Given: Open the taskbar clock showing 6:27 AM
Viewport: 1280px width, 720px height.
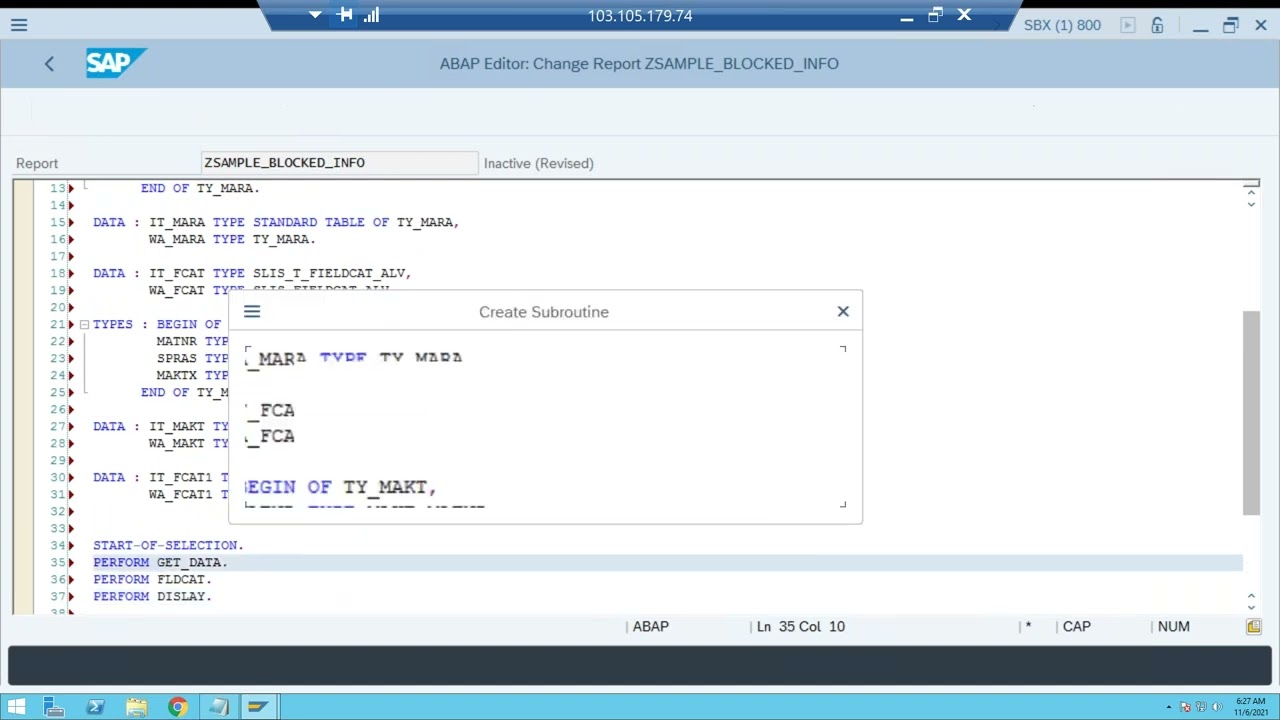Looking at the screenshot, I should tap(1251, 707).
